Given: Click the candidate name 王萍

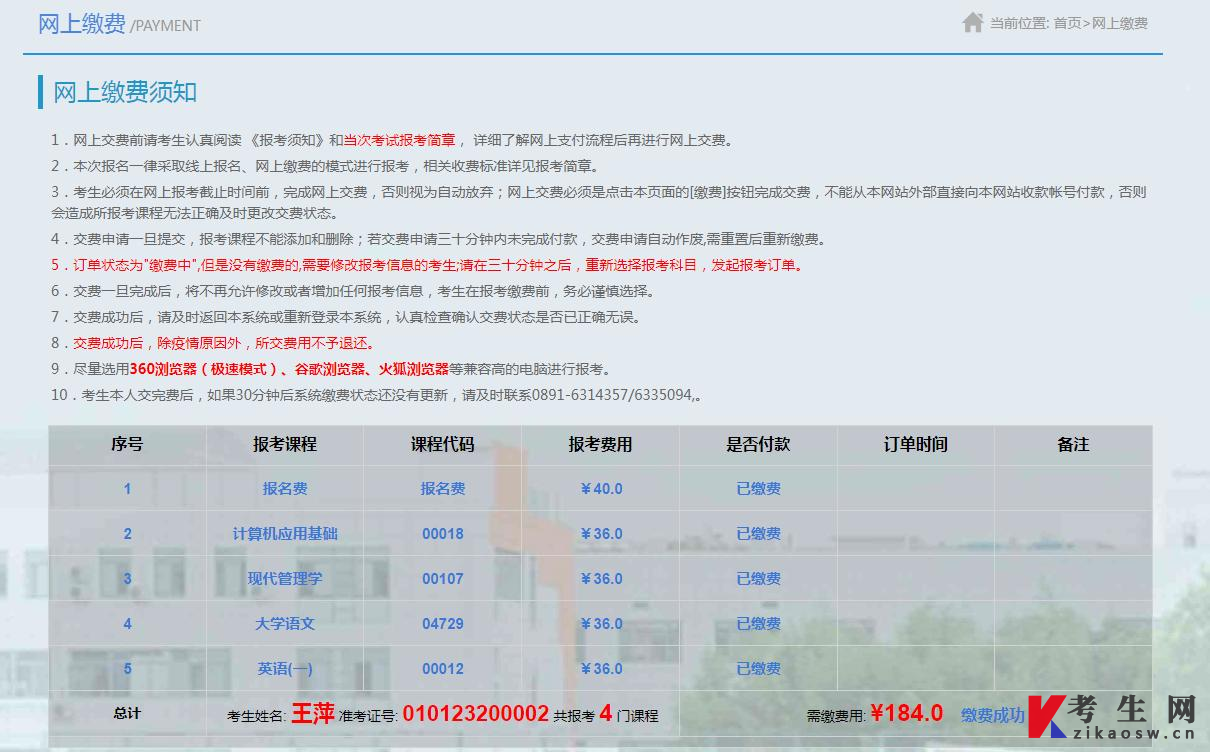Looking at the screenshot, I should click(312, 714).
